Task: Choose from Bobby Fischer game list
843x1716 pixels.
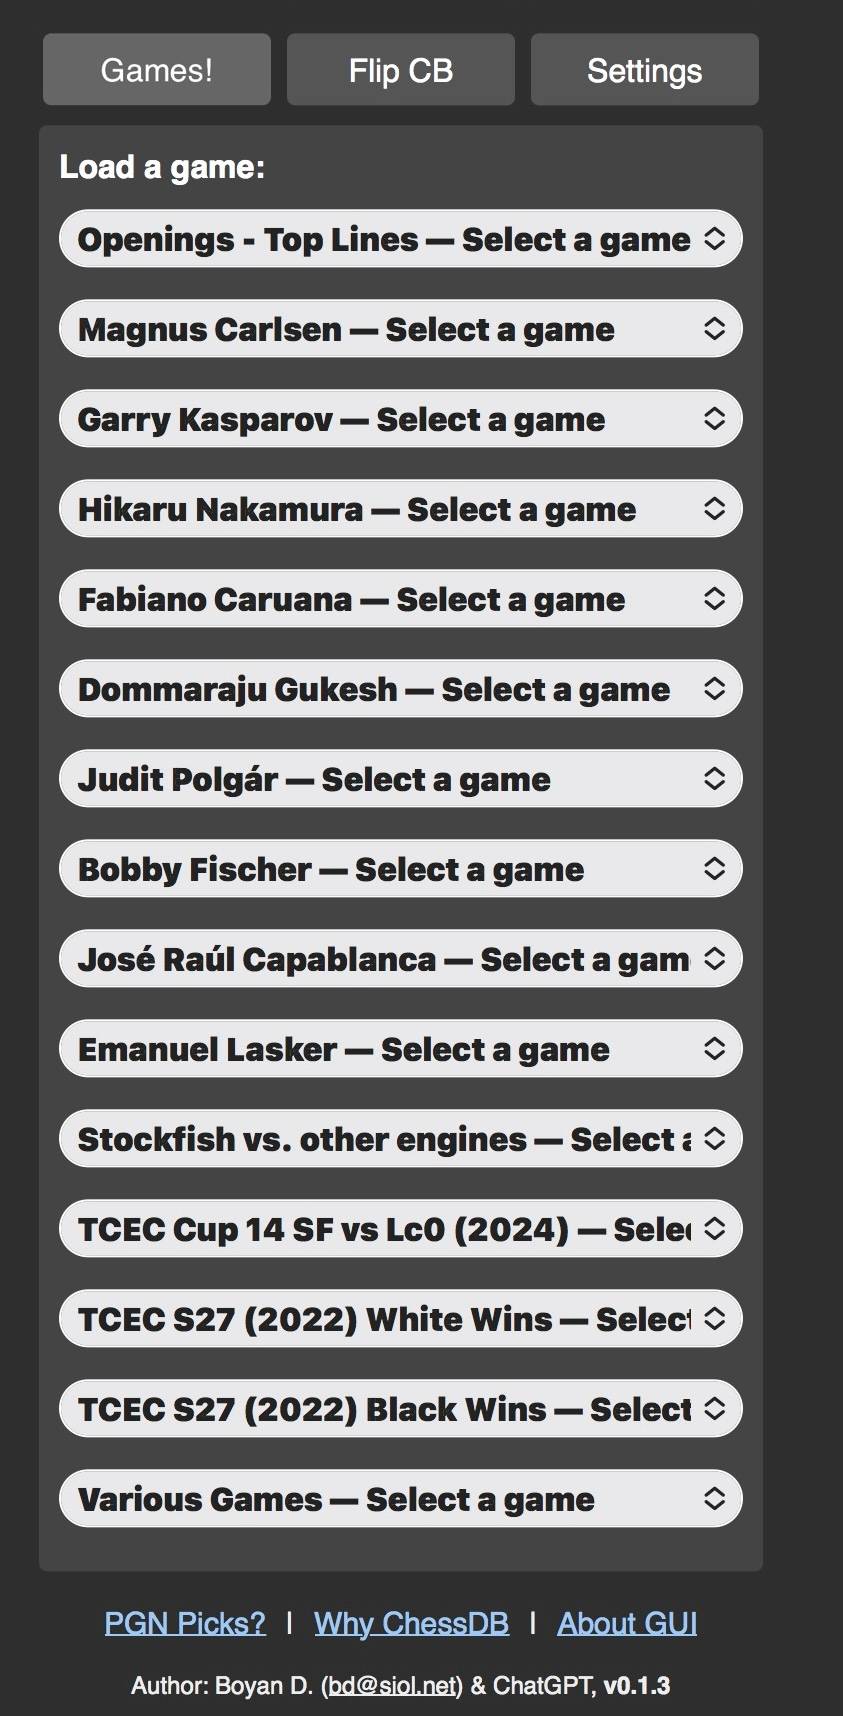Action: coord(400,869)
